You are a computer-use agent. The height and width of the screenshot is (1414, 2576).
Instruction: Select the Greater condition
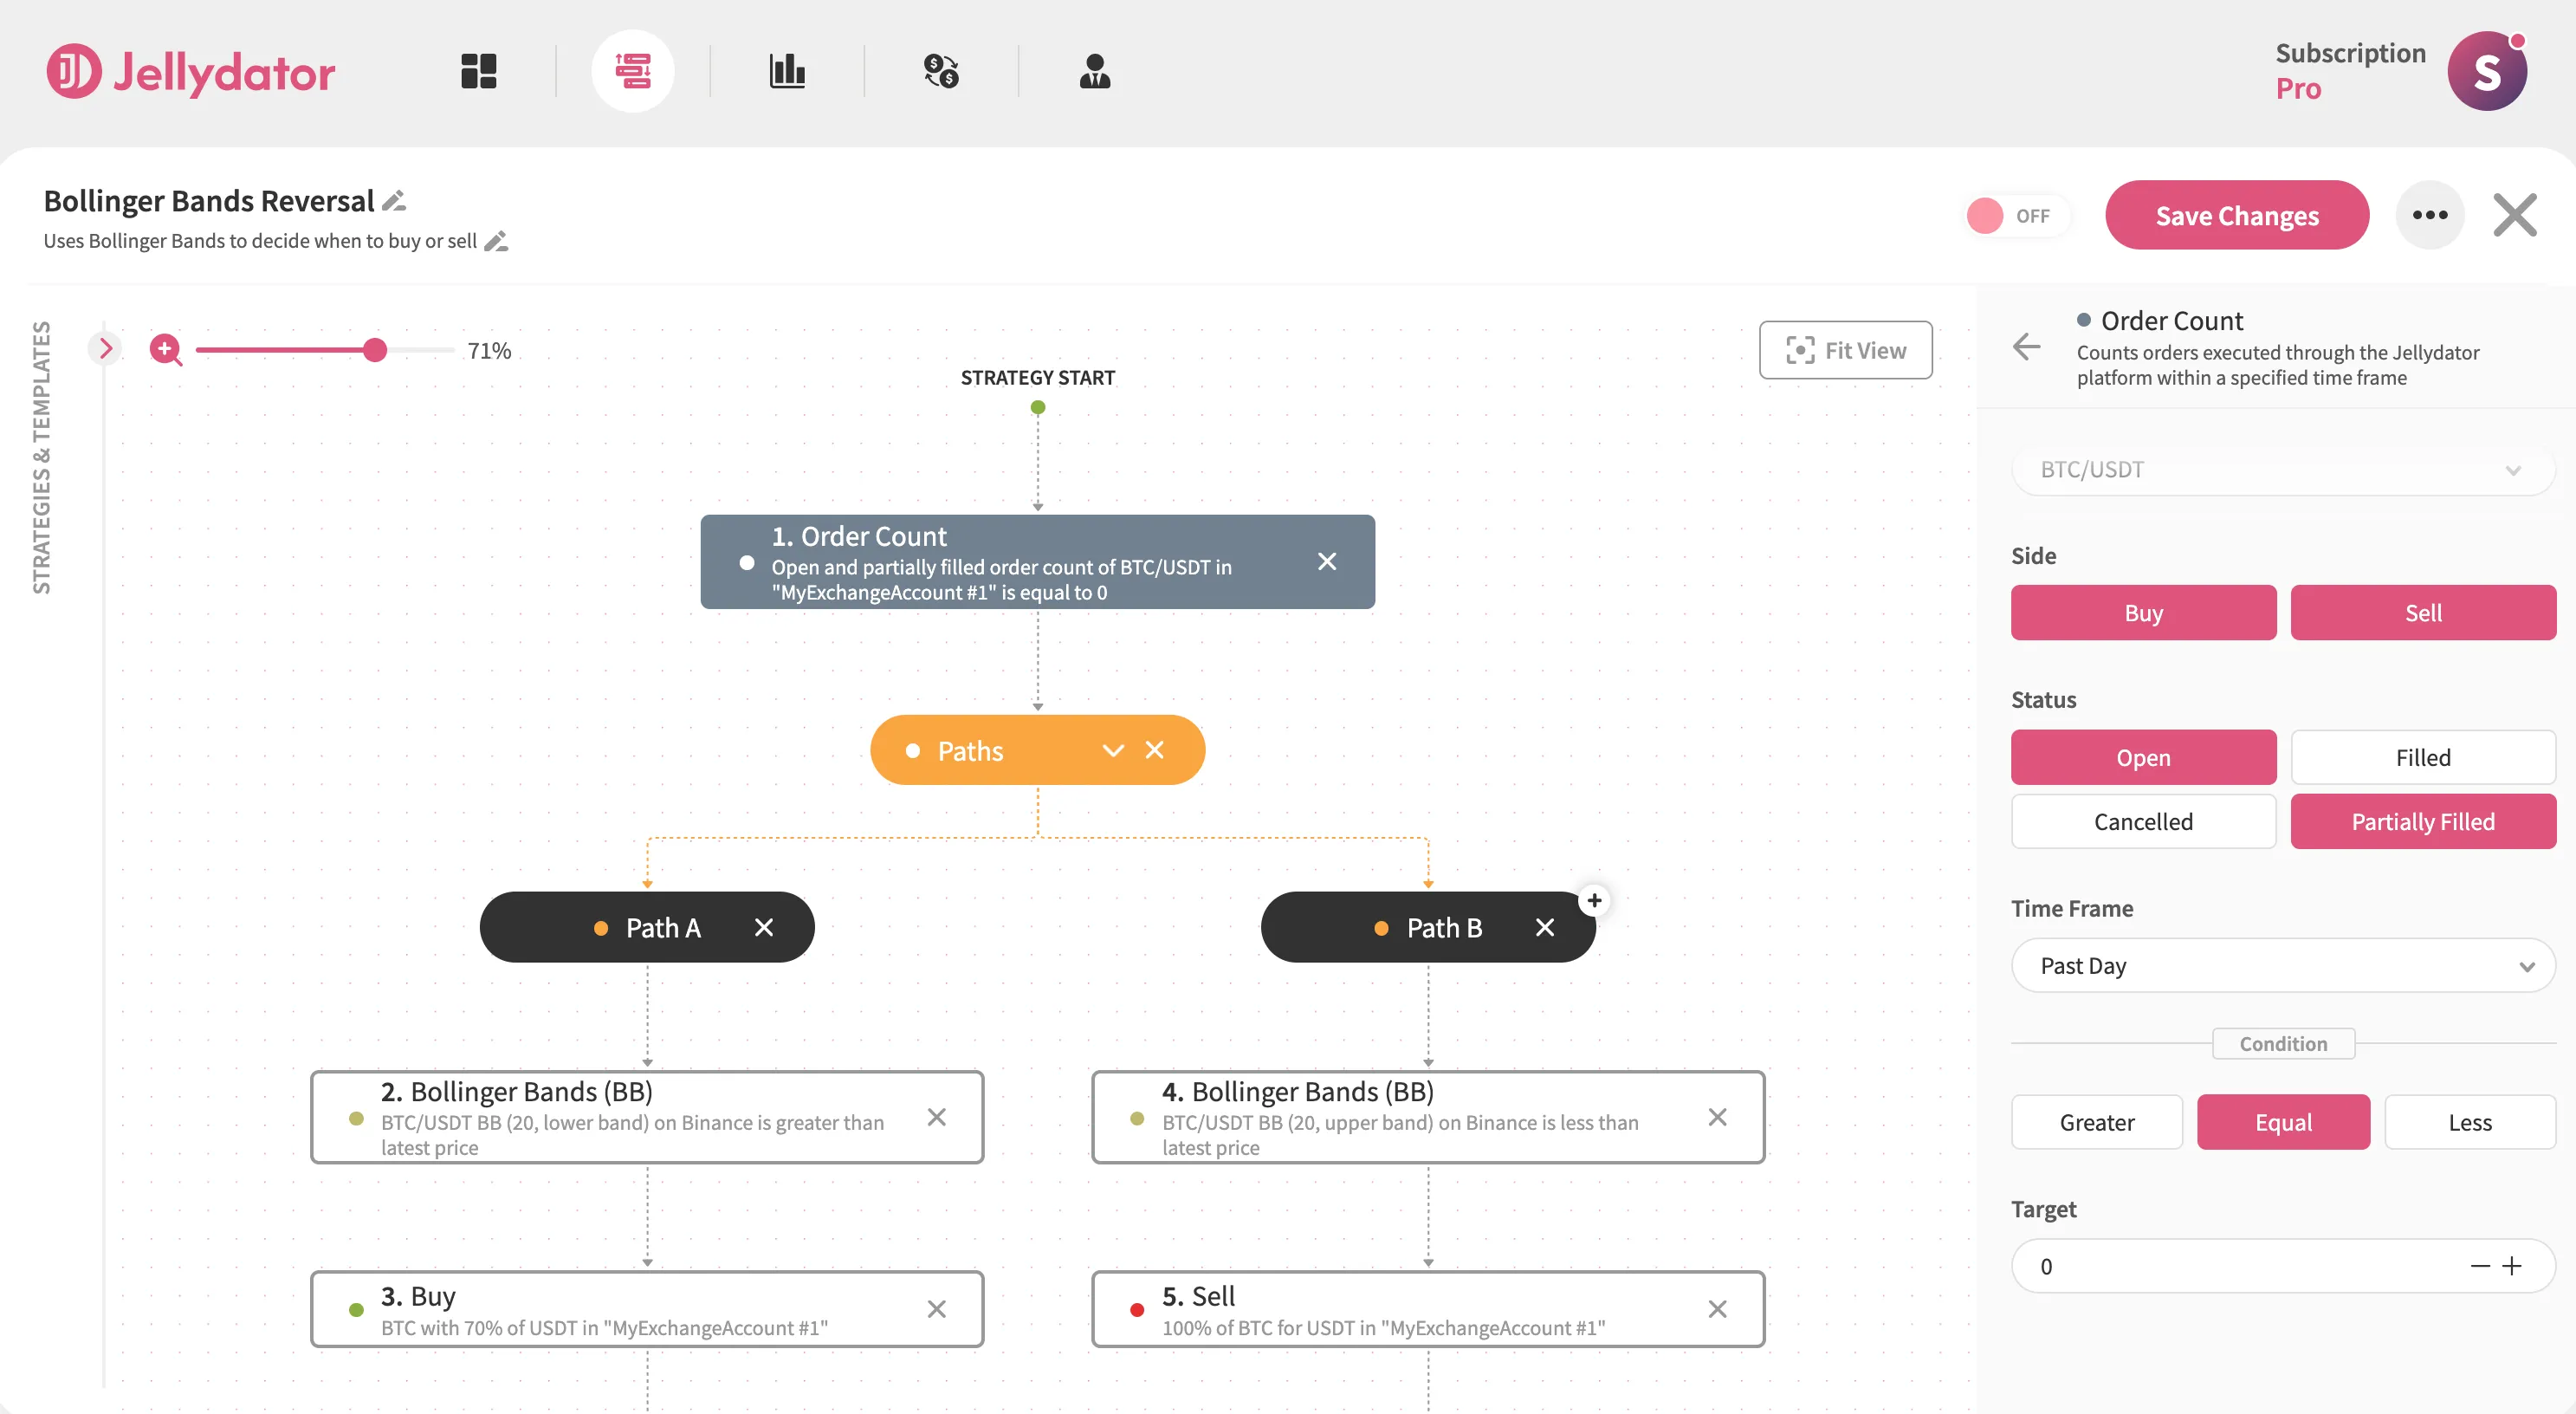point(2097,1122)
